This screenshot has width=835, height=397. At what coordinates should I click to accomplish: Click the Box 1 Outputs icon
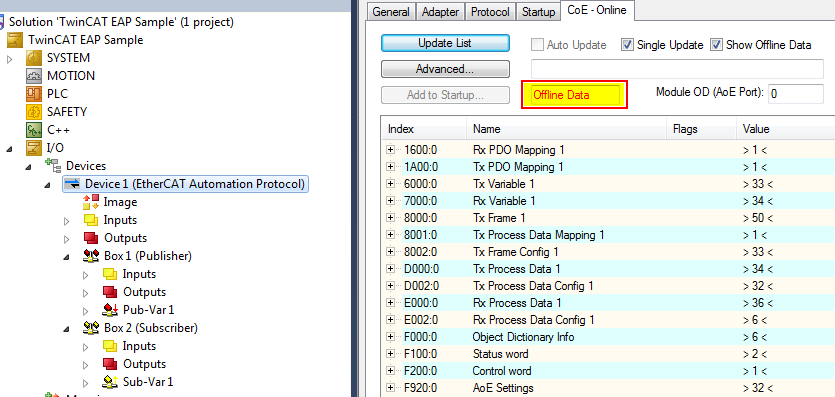tap(110, 292)
